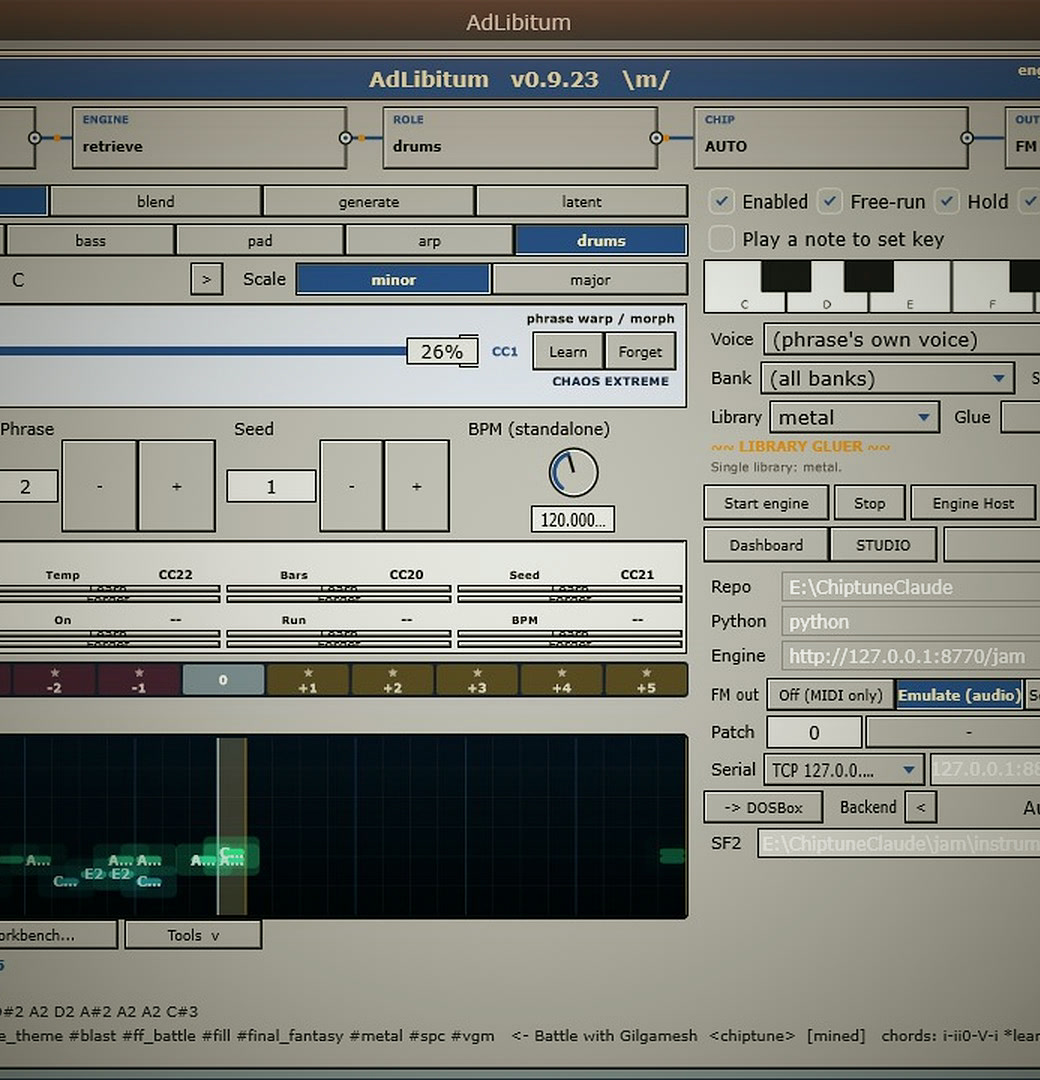Click the E piano key
1040x1080 pixels.
910,303
